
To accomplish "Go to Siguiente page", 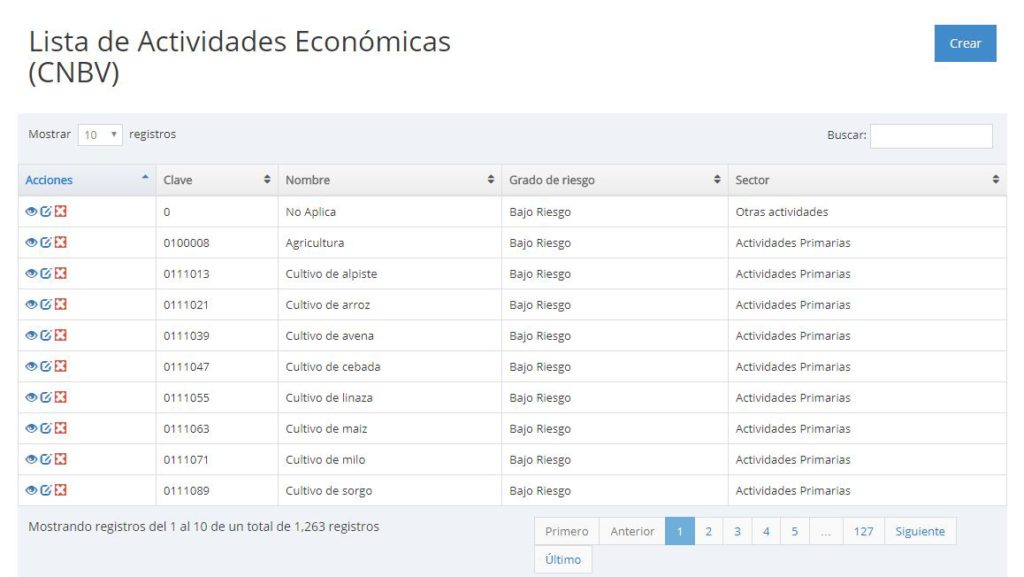I will click(x=920, y=531).
